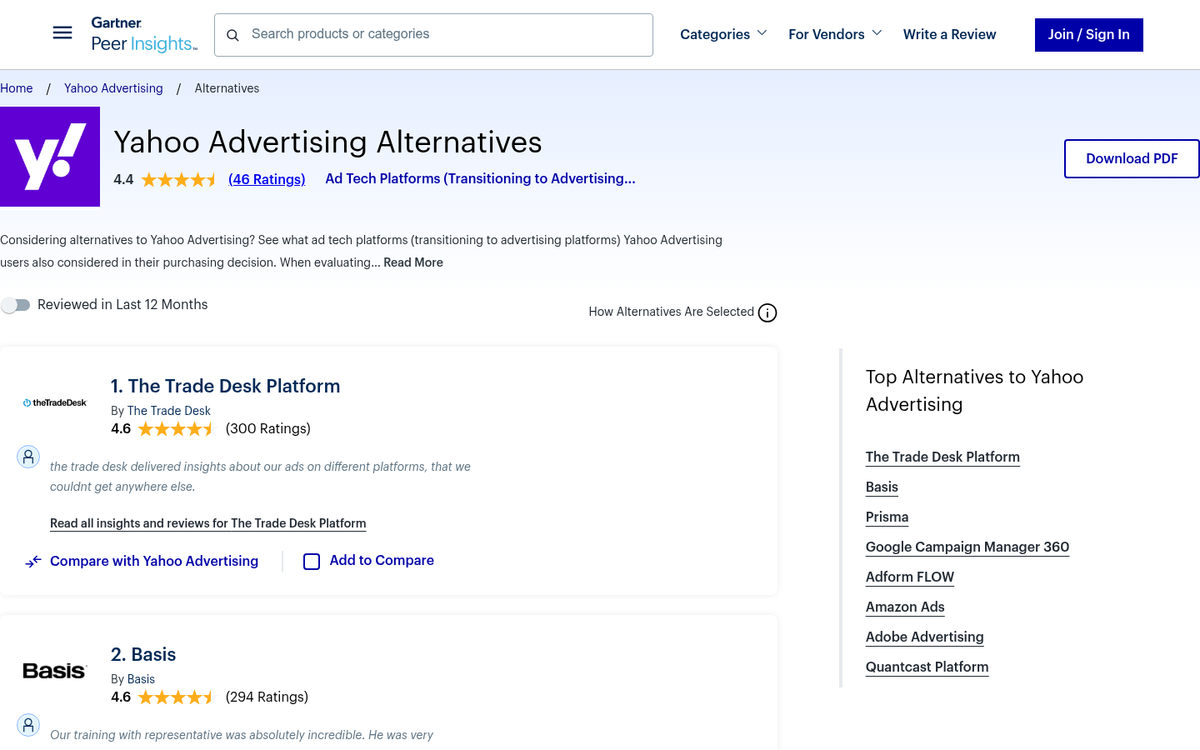Image resolution: width=1200 pixels, height=750 pixels.
Task: Click the reviewer avatar on the Basis card
Action: point(28,725)
